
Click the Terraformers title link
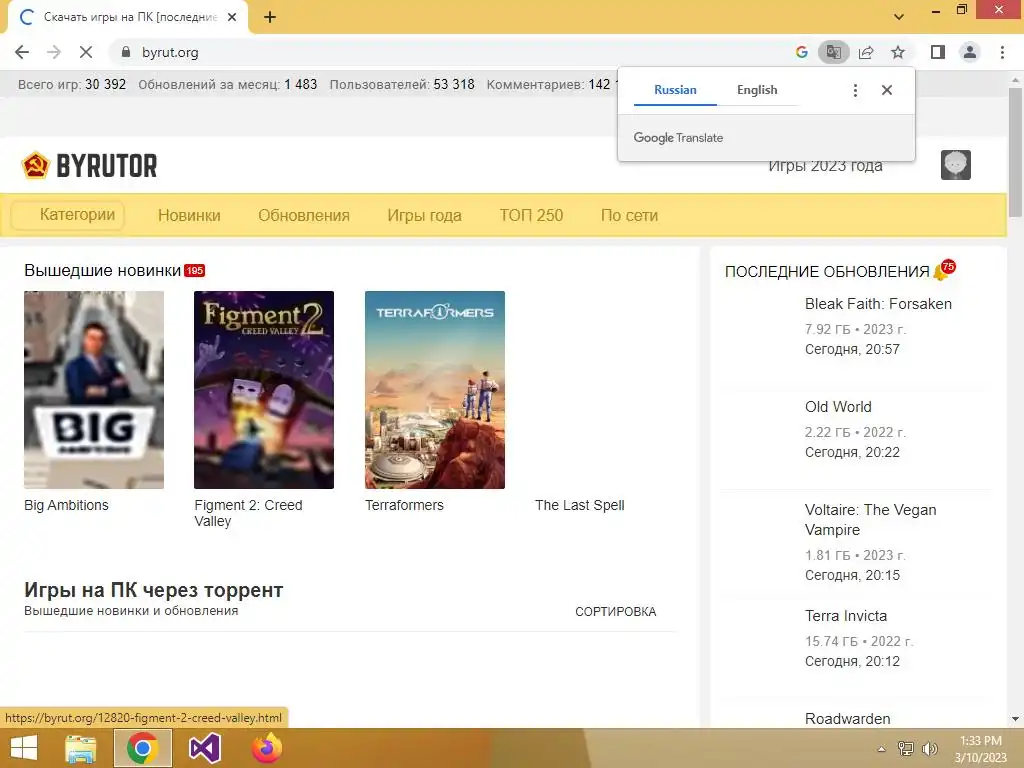[404, 505]
